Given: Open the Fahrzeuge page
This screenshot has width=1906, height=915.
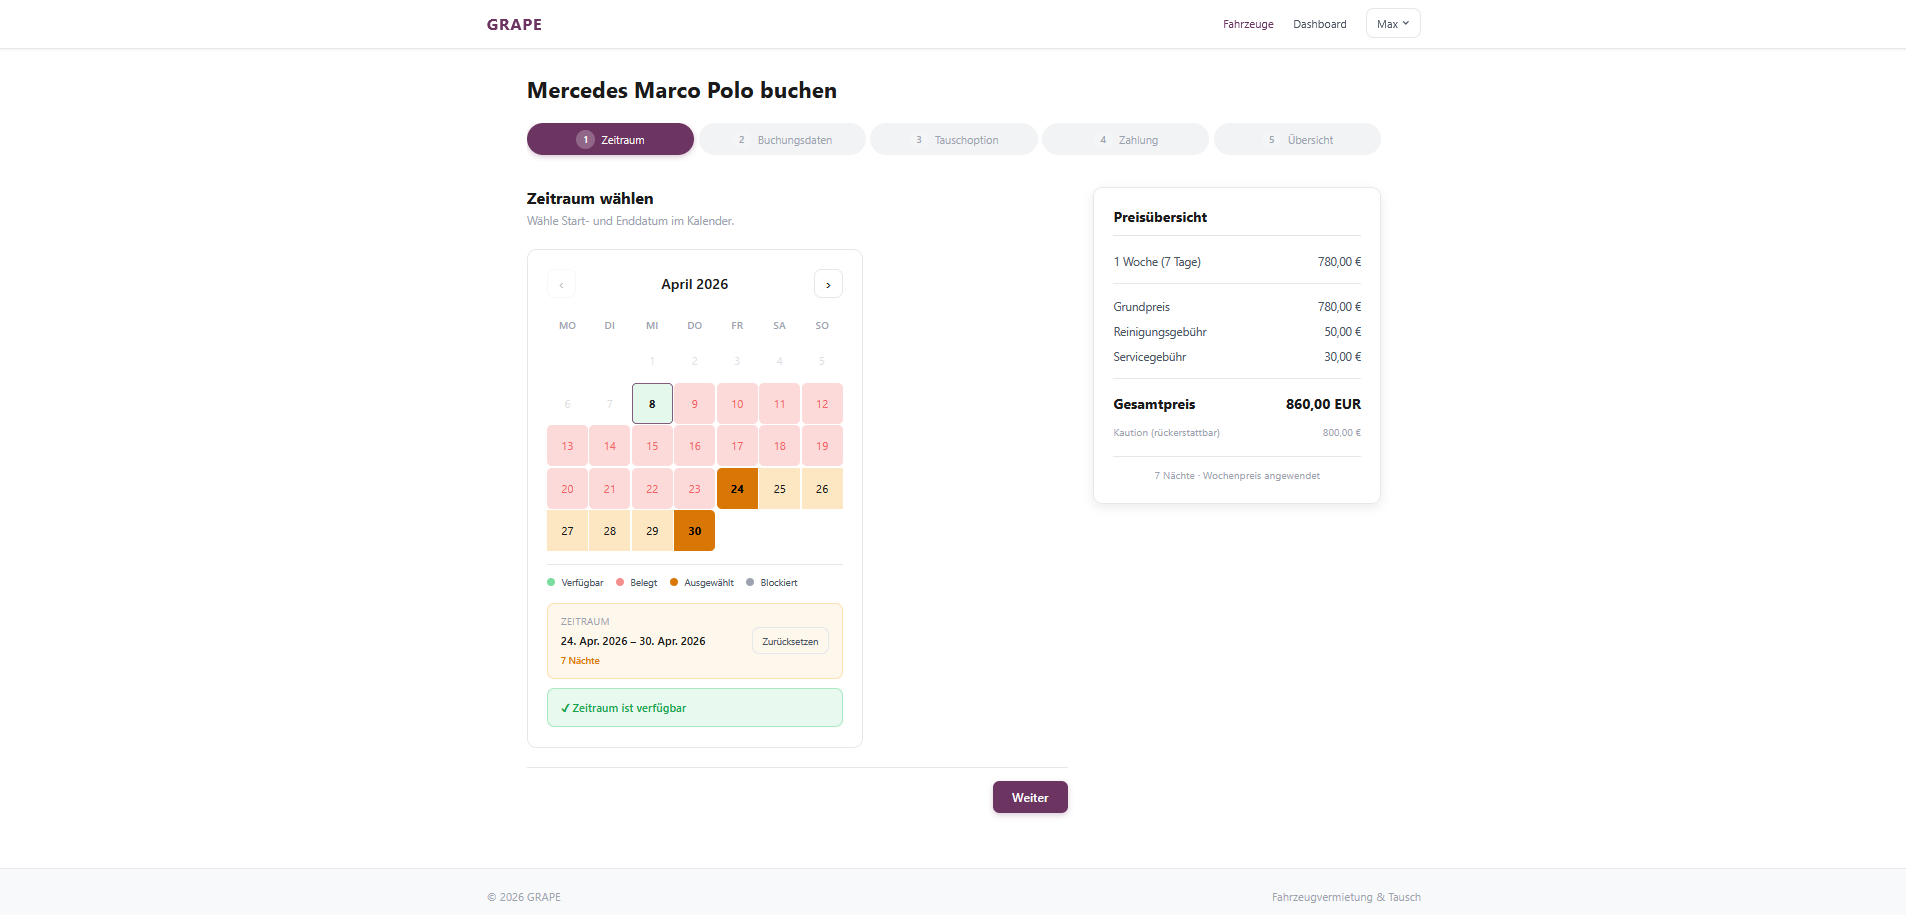Looking at the screenshot, I should pos(1248,24).
